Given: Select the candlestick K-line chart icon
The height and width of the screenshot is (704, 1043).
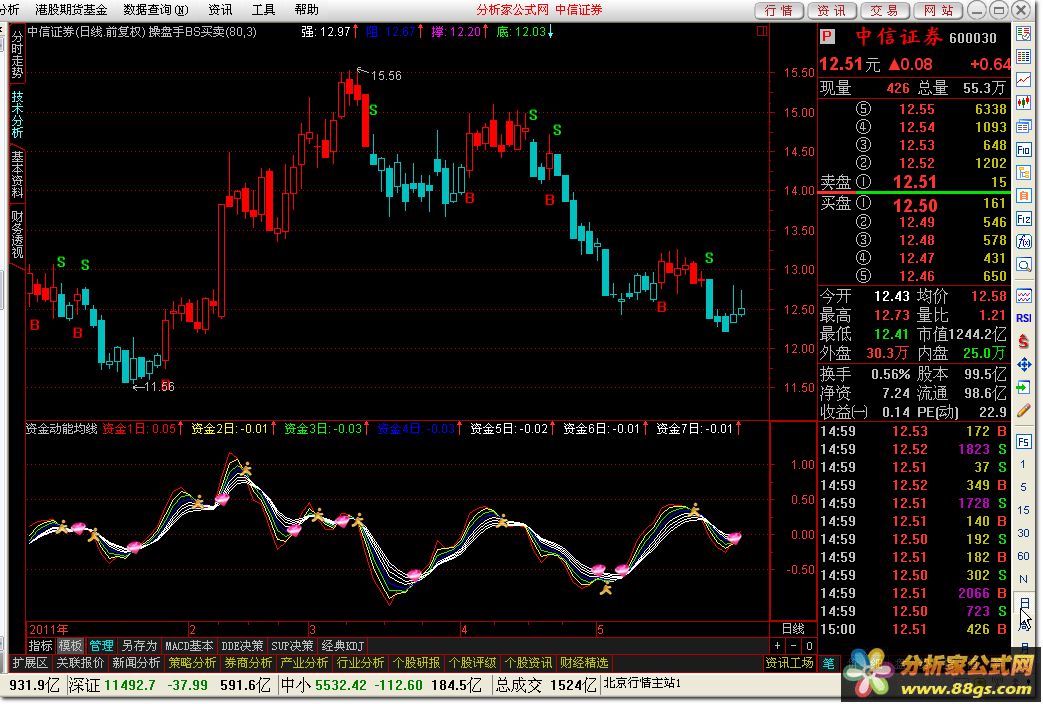Looking at the screenshot, I should point(1023,103).
